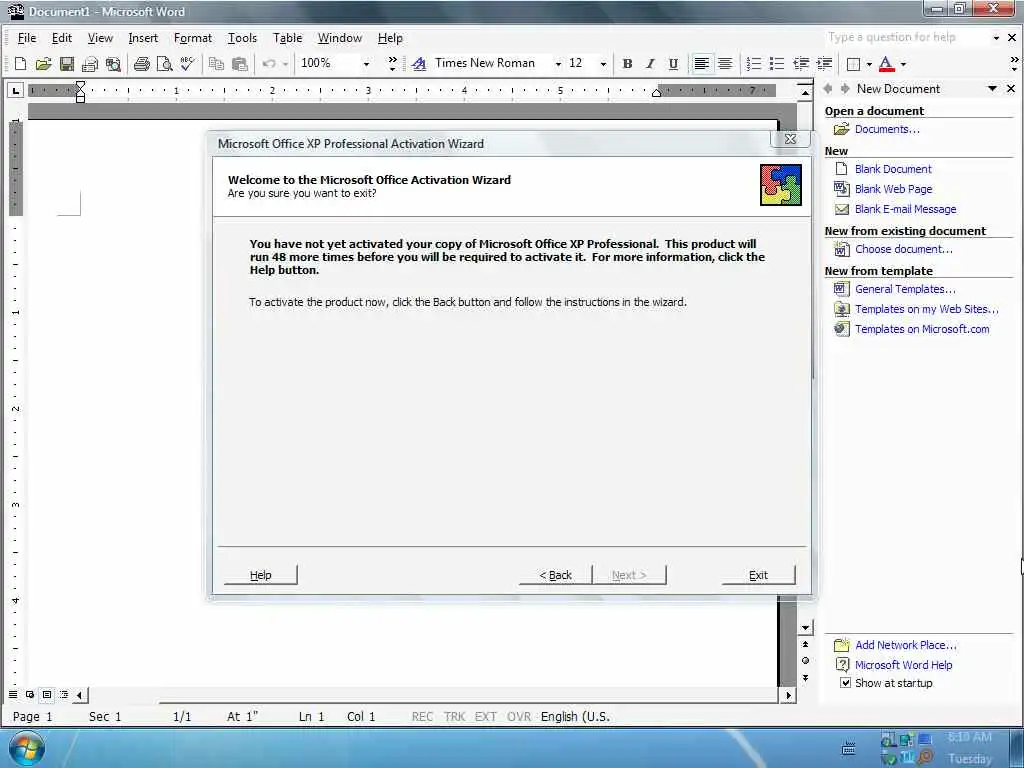Switch to Outline View button
The width and height of the screenshot is (1024, 768).
click(64, 694)
